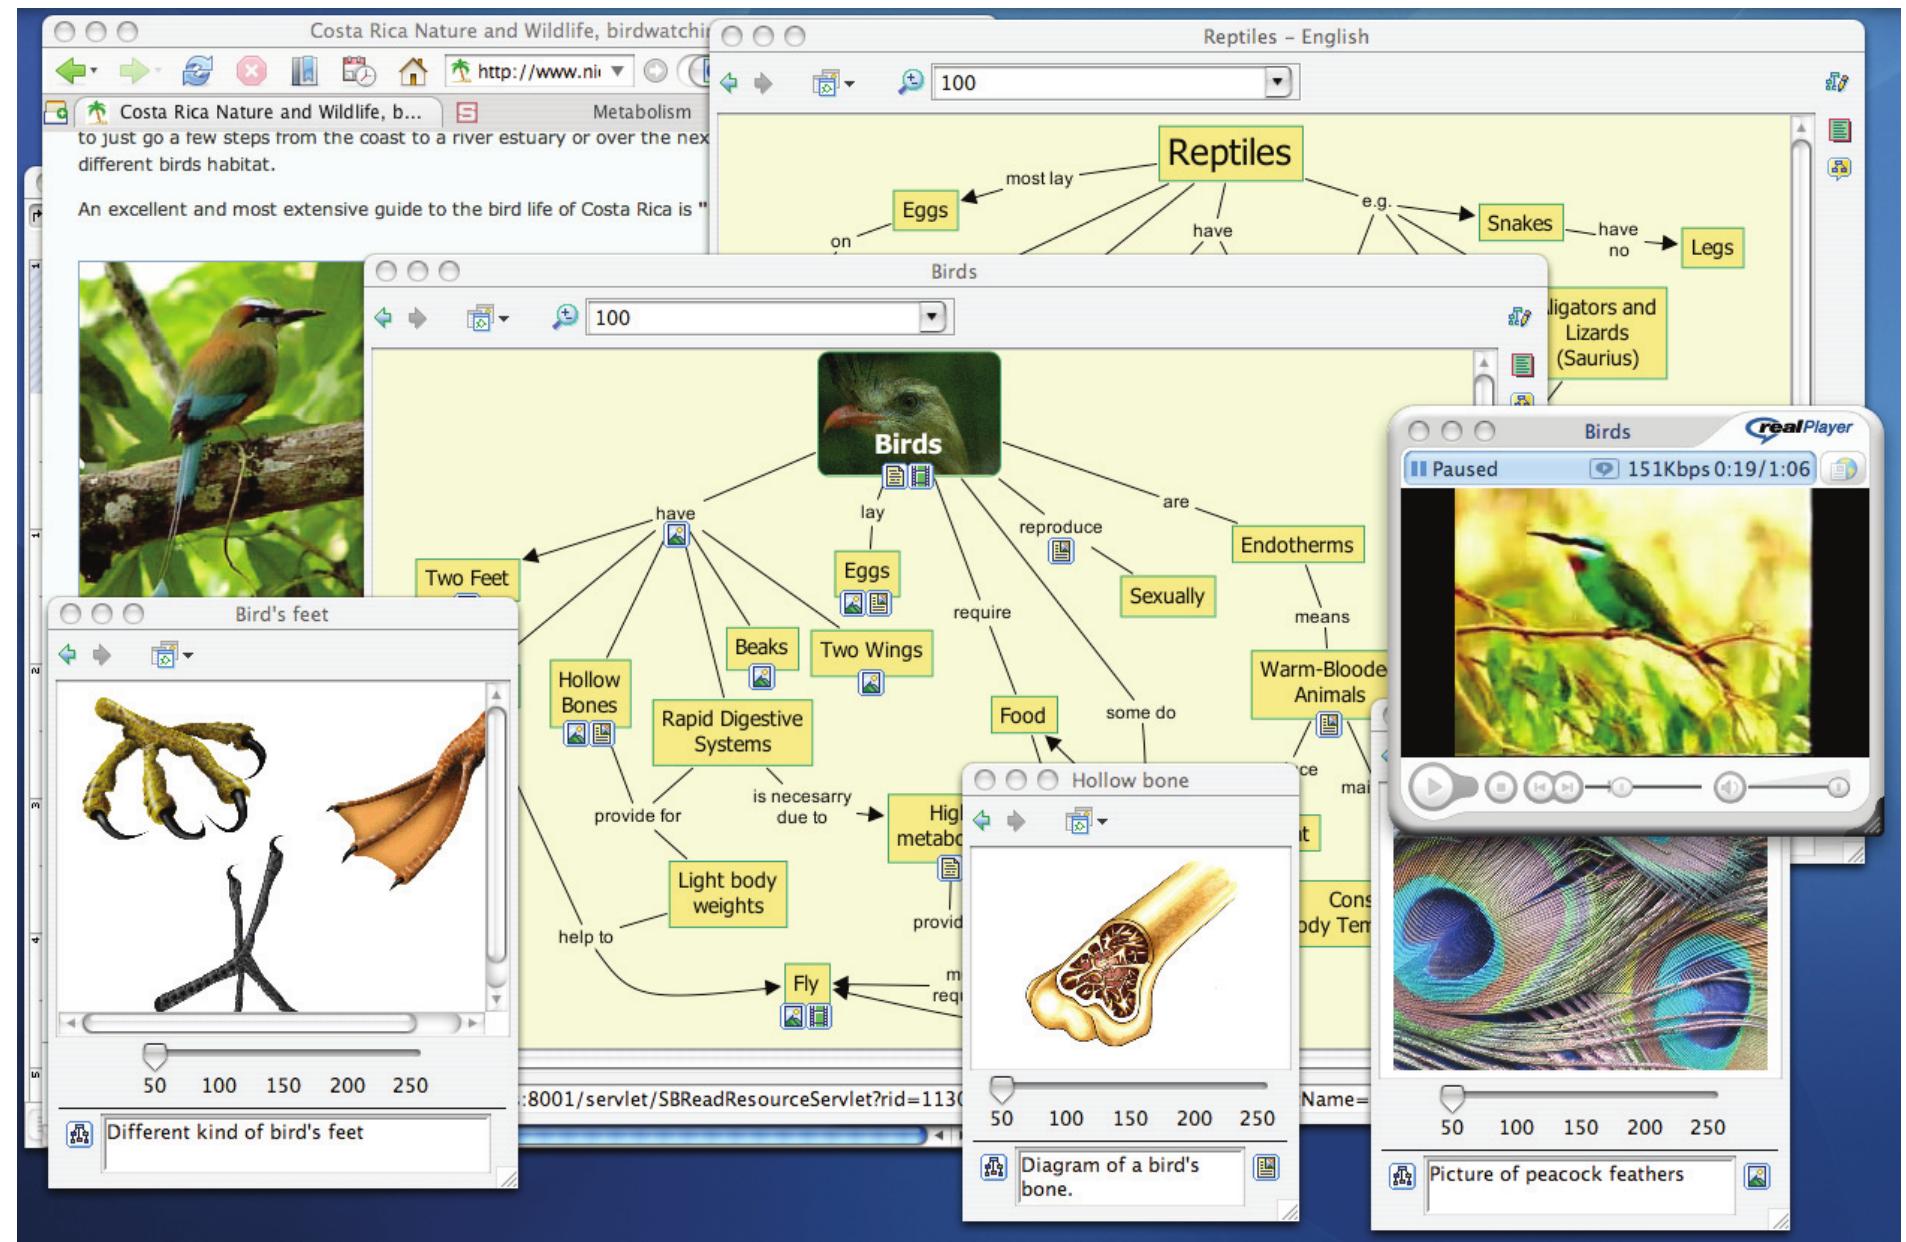Viewport: 1906px width, 1242px height.
Task: Go to the browser home page
Action: 412,71
